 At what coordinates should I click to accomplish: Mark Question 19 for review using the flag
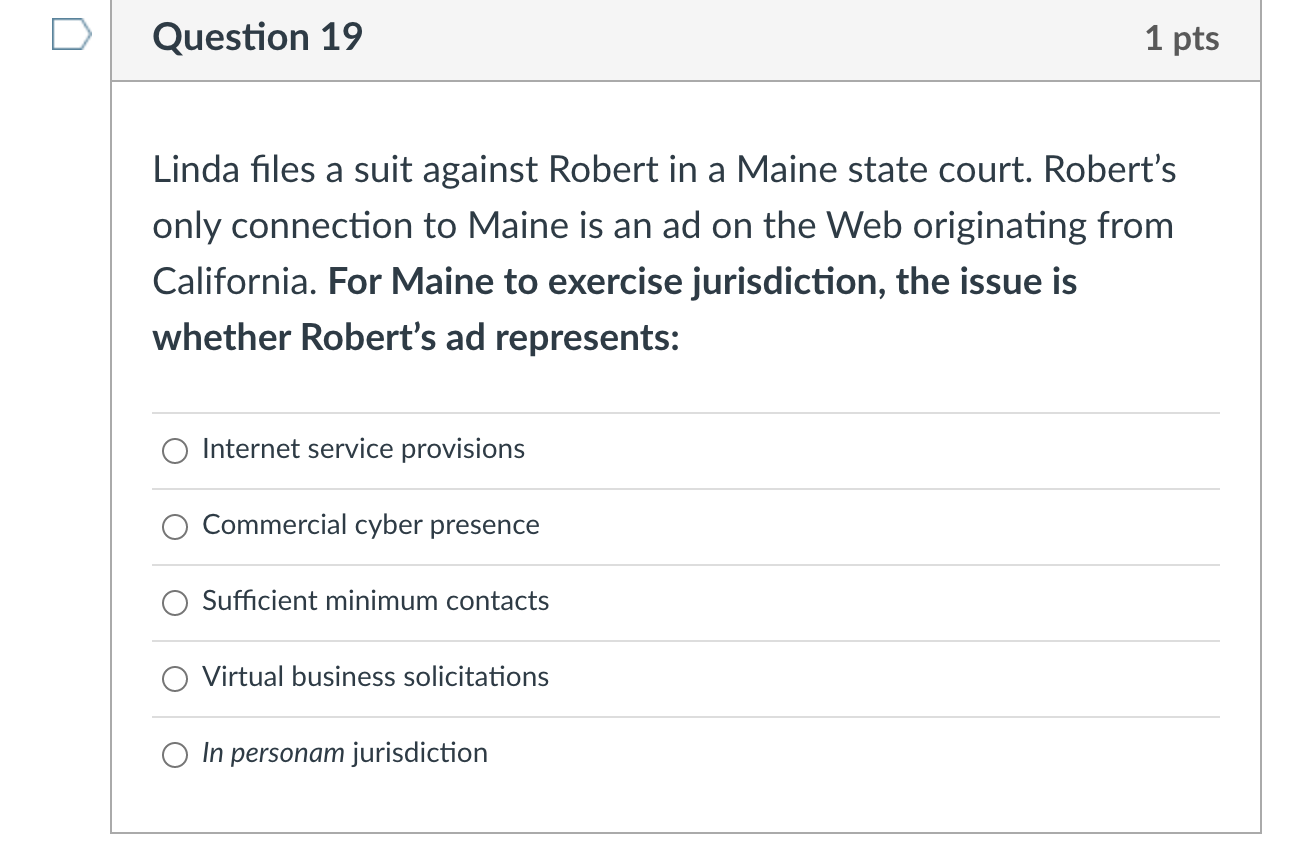coord(70,33)
